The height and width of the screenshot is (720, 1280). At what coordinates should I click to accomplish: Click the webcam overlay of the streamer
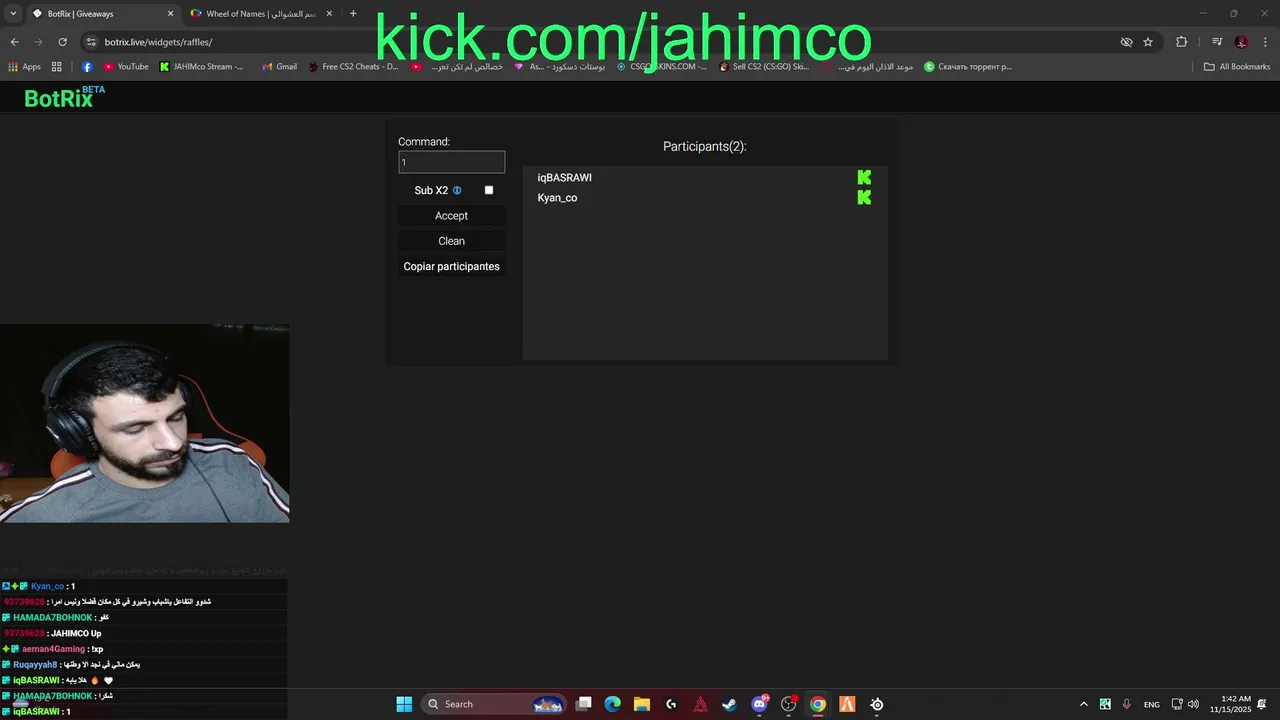click(145, 423)
